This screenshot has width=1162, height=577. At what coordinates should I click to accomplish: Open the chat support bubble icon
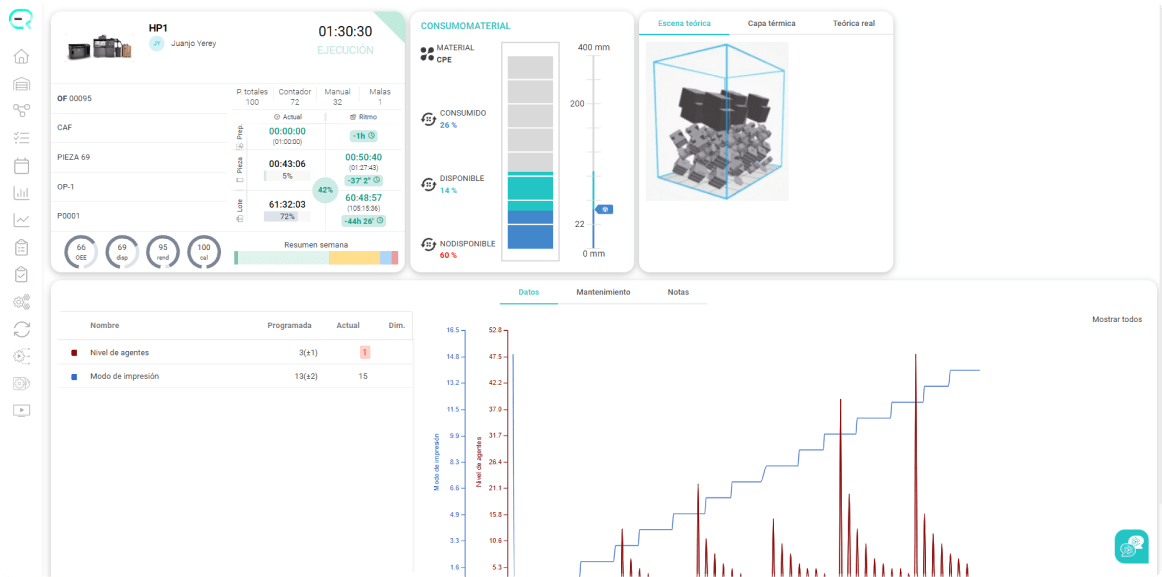1131,546
